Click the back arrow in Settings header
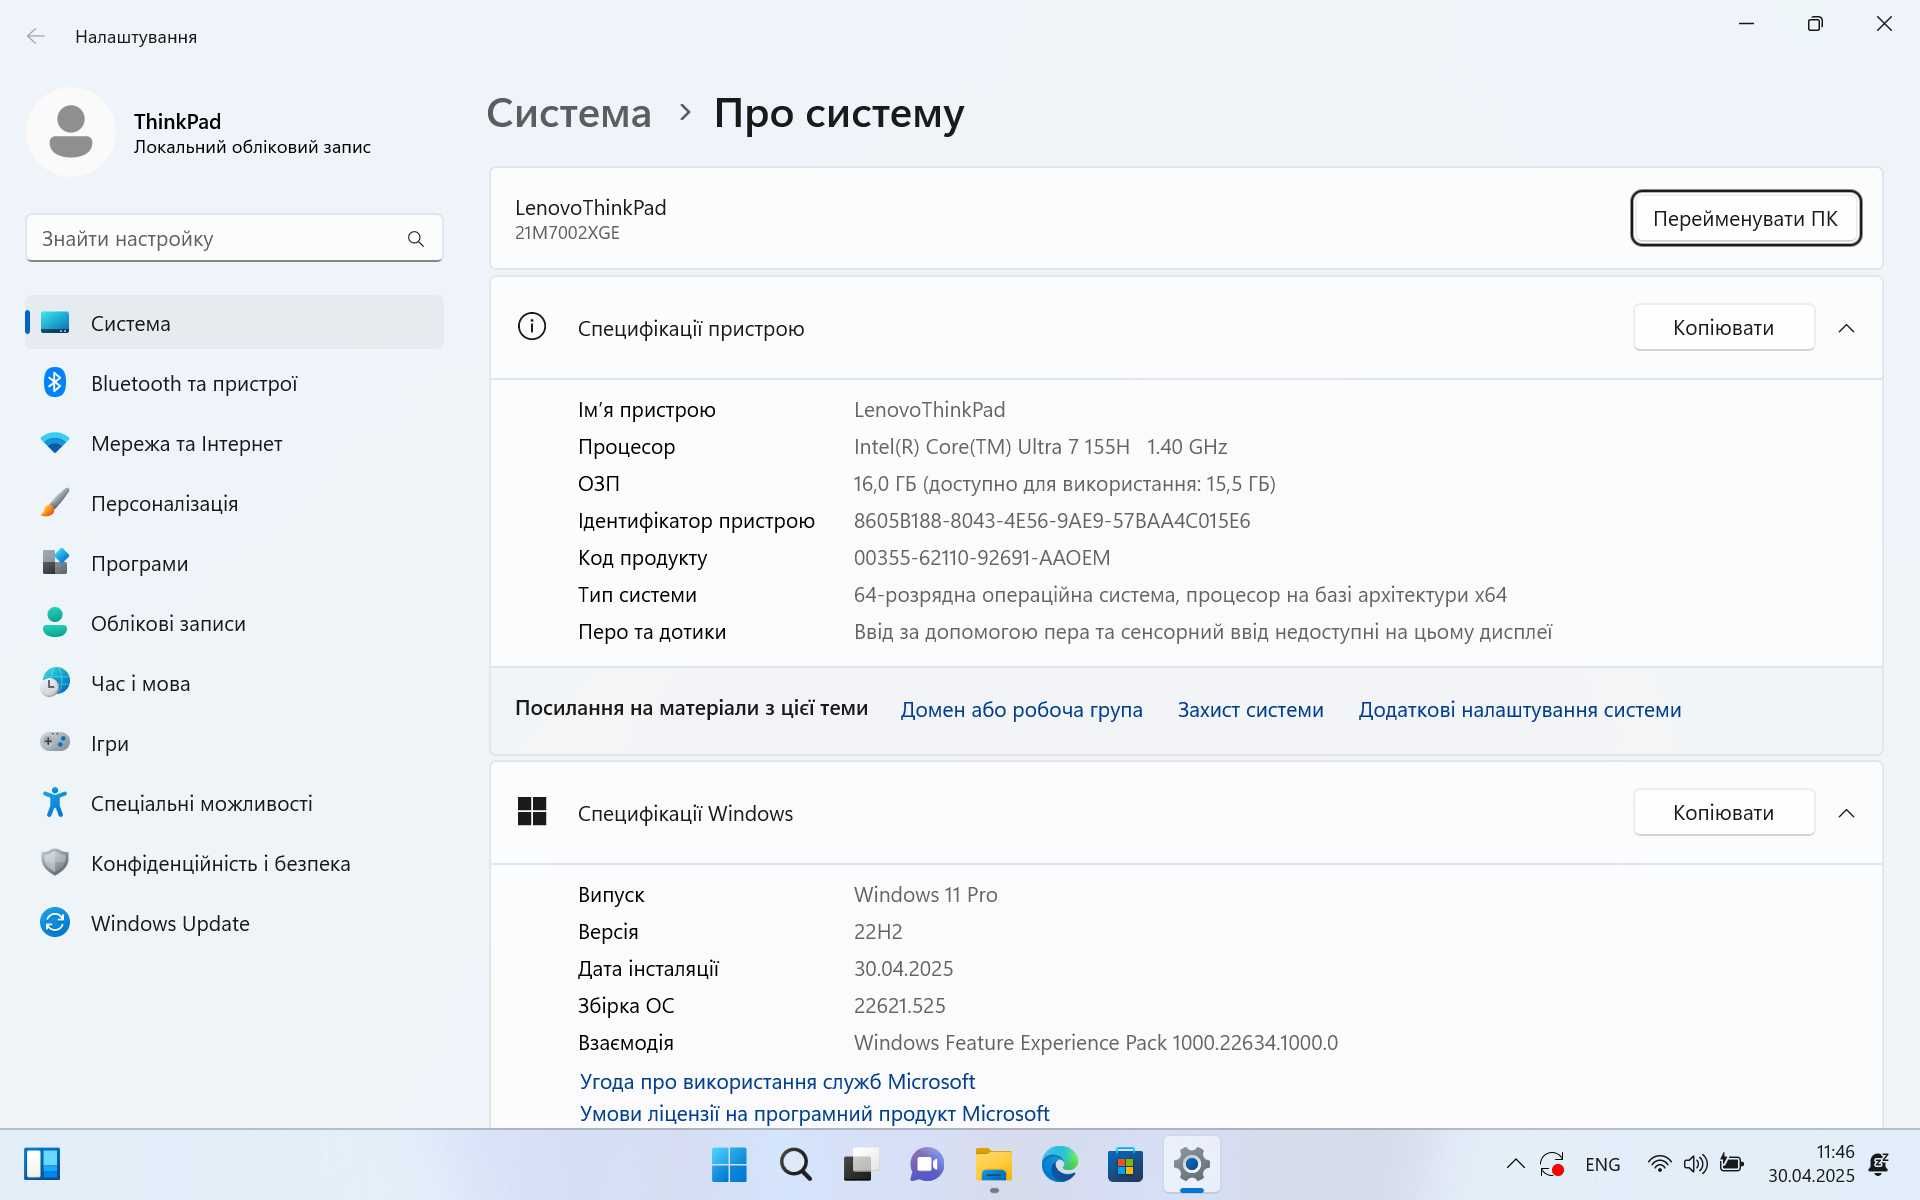 click(36, 37)
